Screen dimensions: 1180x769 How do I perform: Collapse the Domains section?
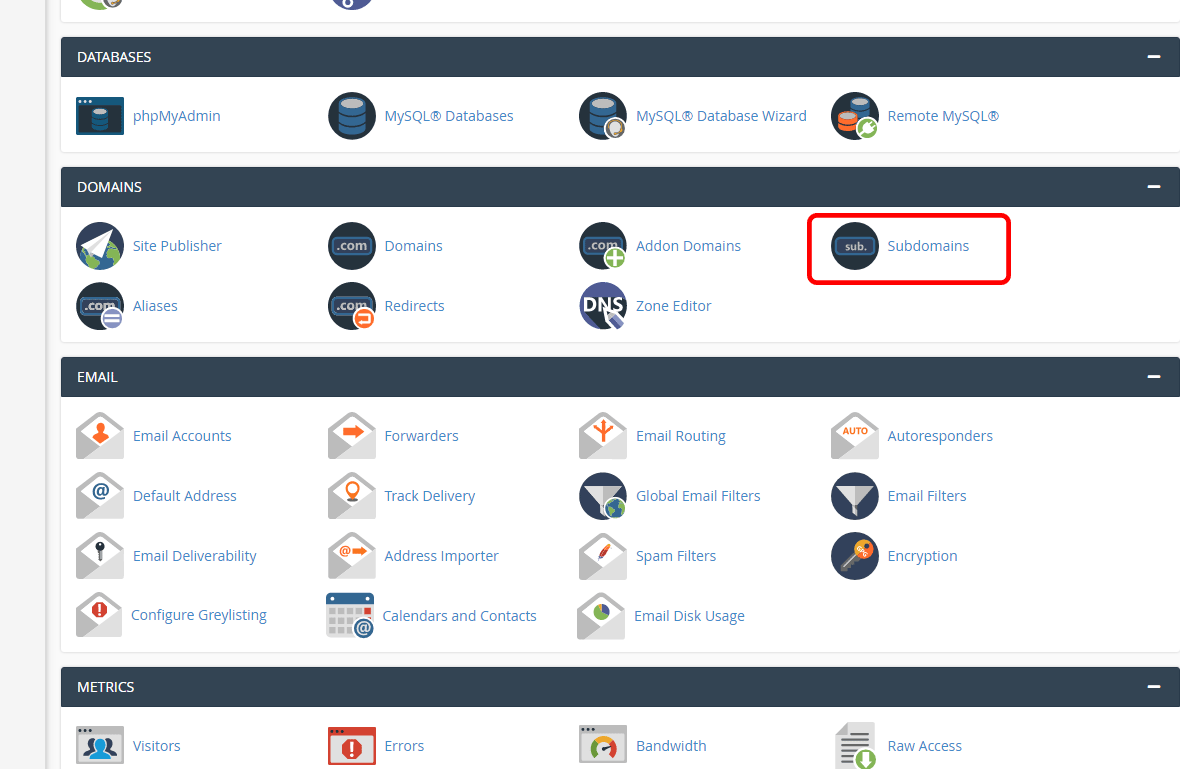(1154, 187)
